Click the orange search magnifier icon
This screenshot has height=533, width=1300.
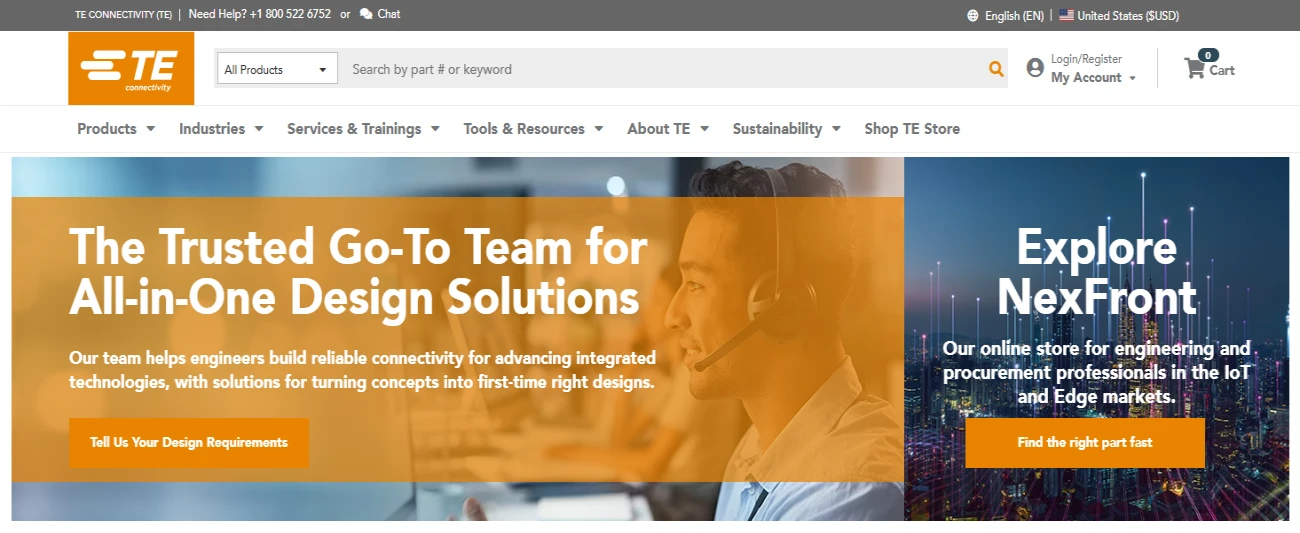click(996, 69)
